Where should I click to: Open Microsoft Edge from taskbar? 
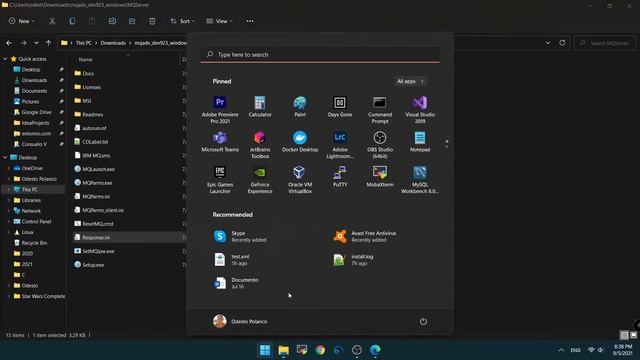(x=375, y=350)
